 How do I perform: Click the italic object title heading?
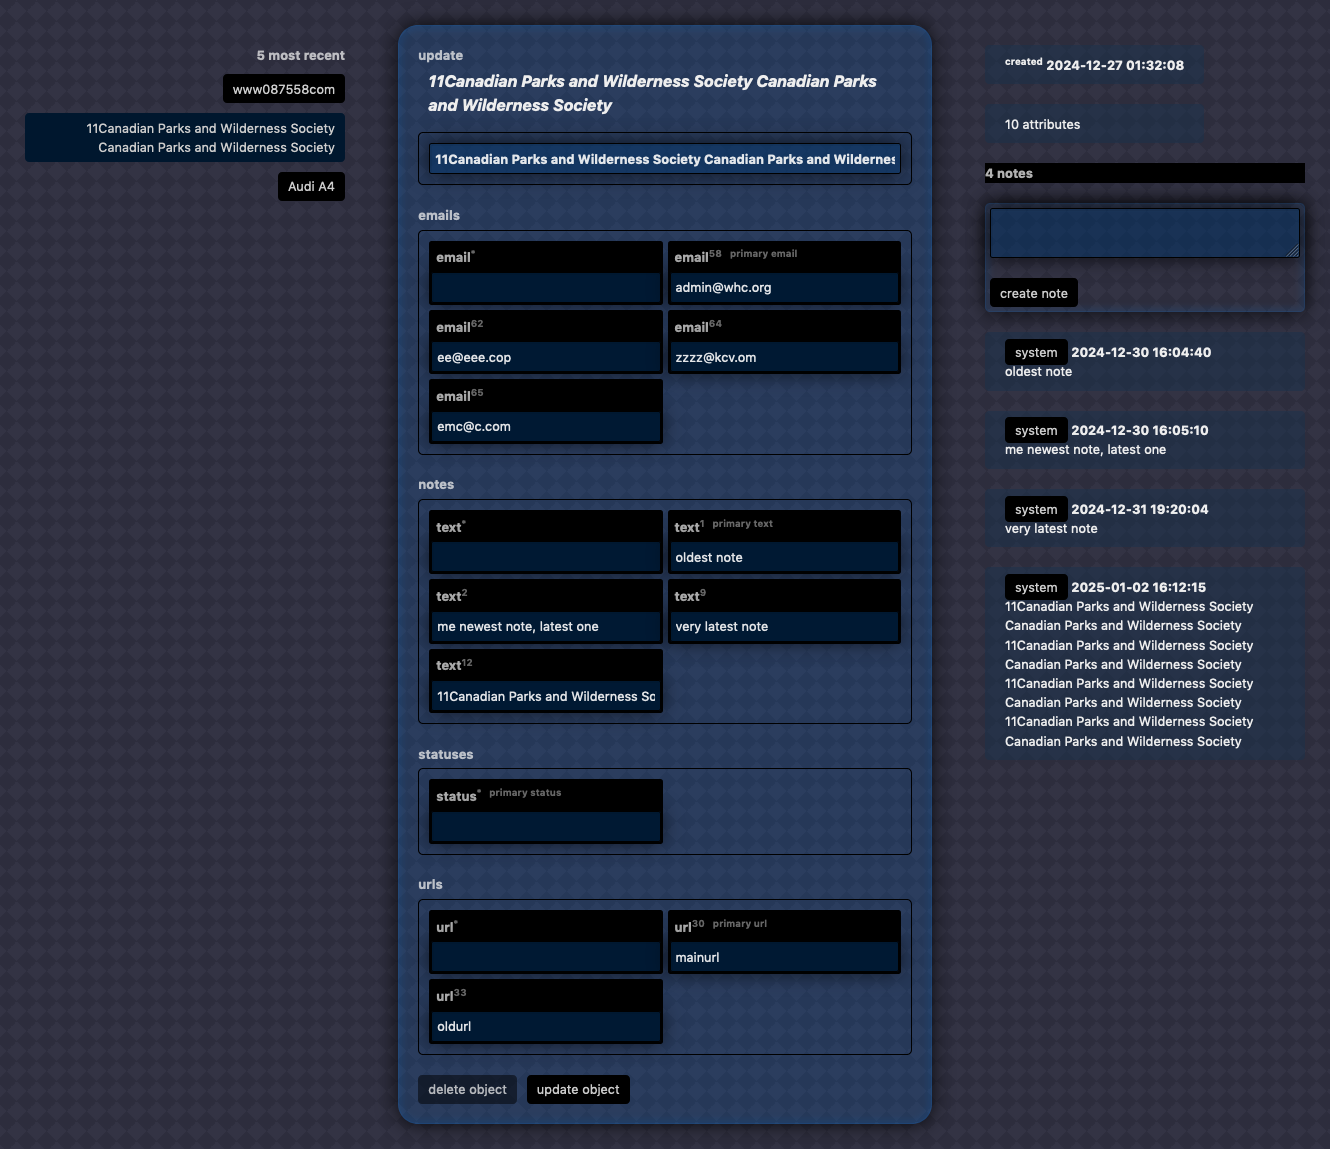pos(652,93)
